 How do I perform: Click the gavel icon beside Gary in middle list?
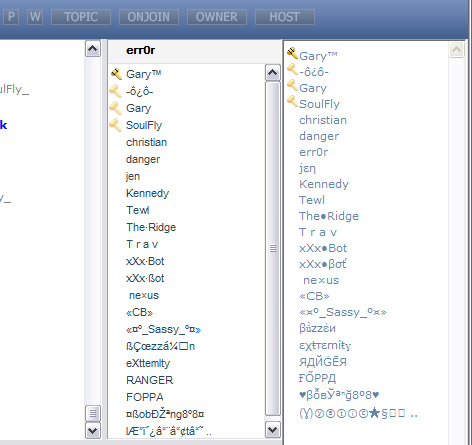tap(115, 108)
